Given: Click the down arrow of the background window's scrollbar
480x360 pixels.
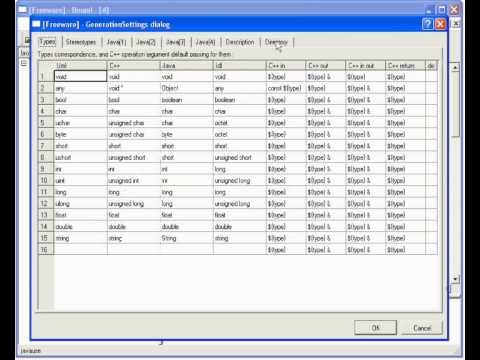Looking at the screenshot, I should tap(455, 279).
